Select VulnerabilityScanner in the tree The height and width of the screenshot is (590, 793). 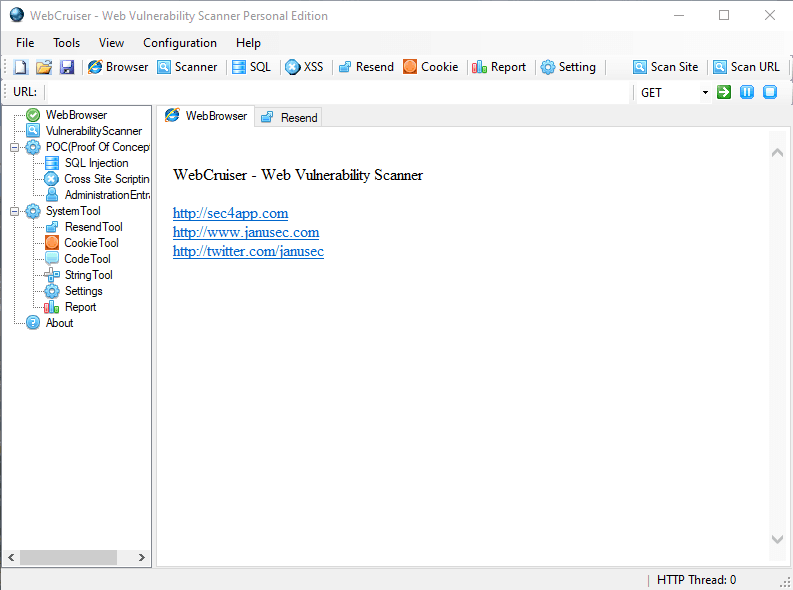pos(94,131)
